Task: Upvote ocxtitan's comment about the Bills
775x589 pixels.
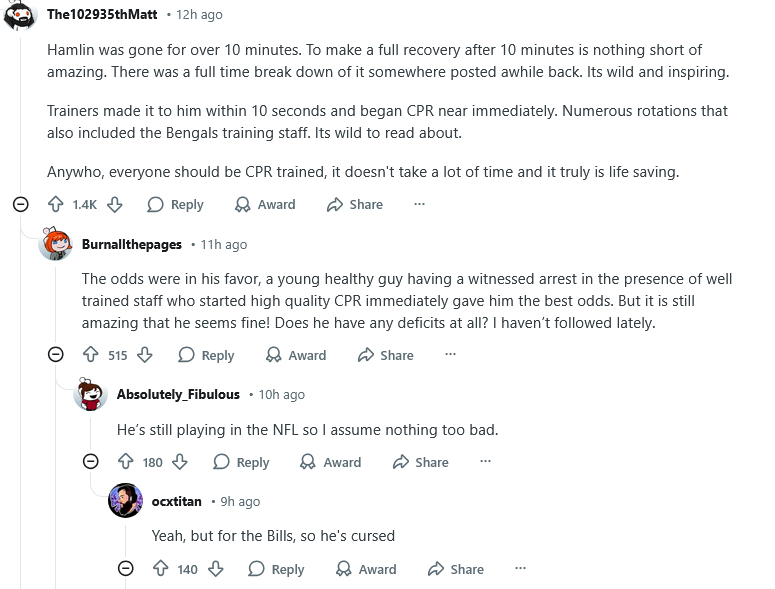Action: click(161, 569)
